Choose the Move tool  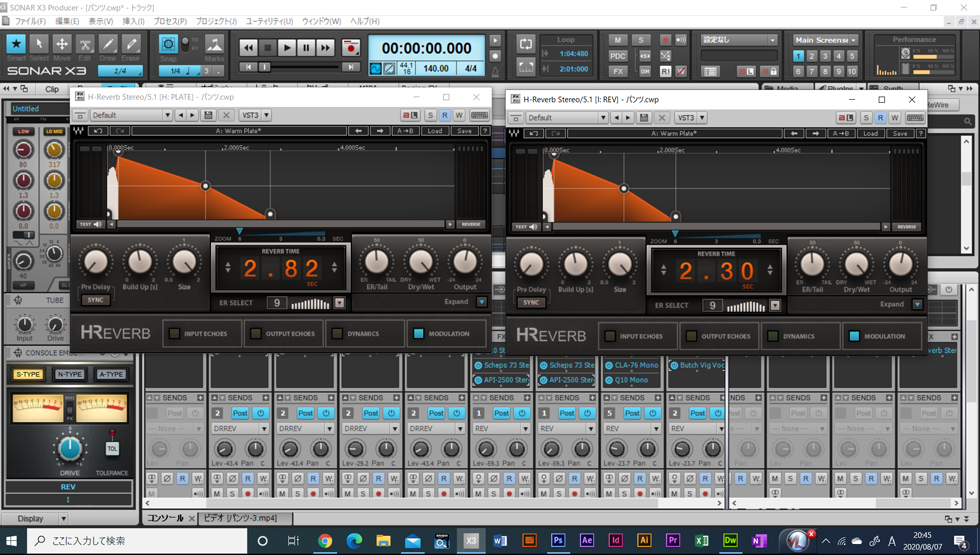coord(62,44)
